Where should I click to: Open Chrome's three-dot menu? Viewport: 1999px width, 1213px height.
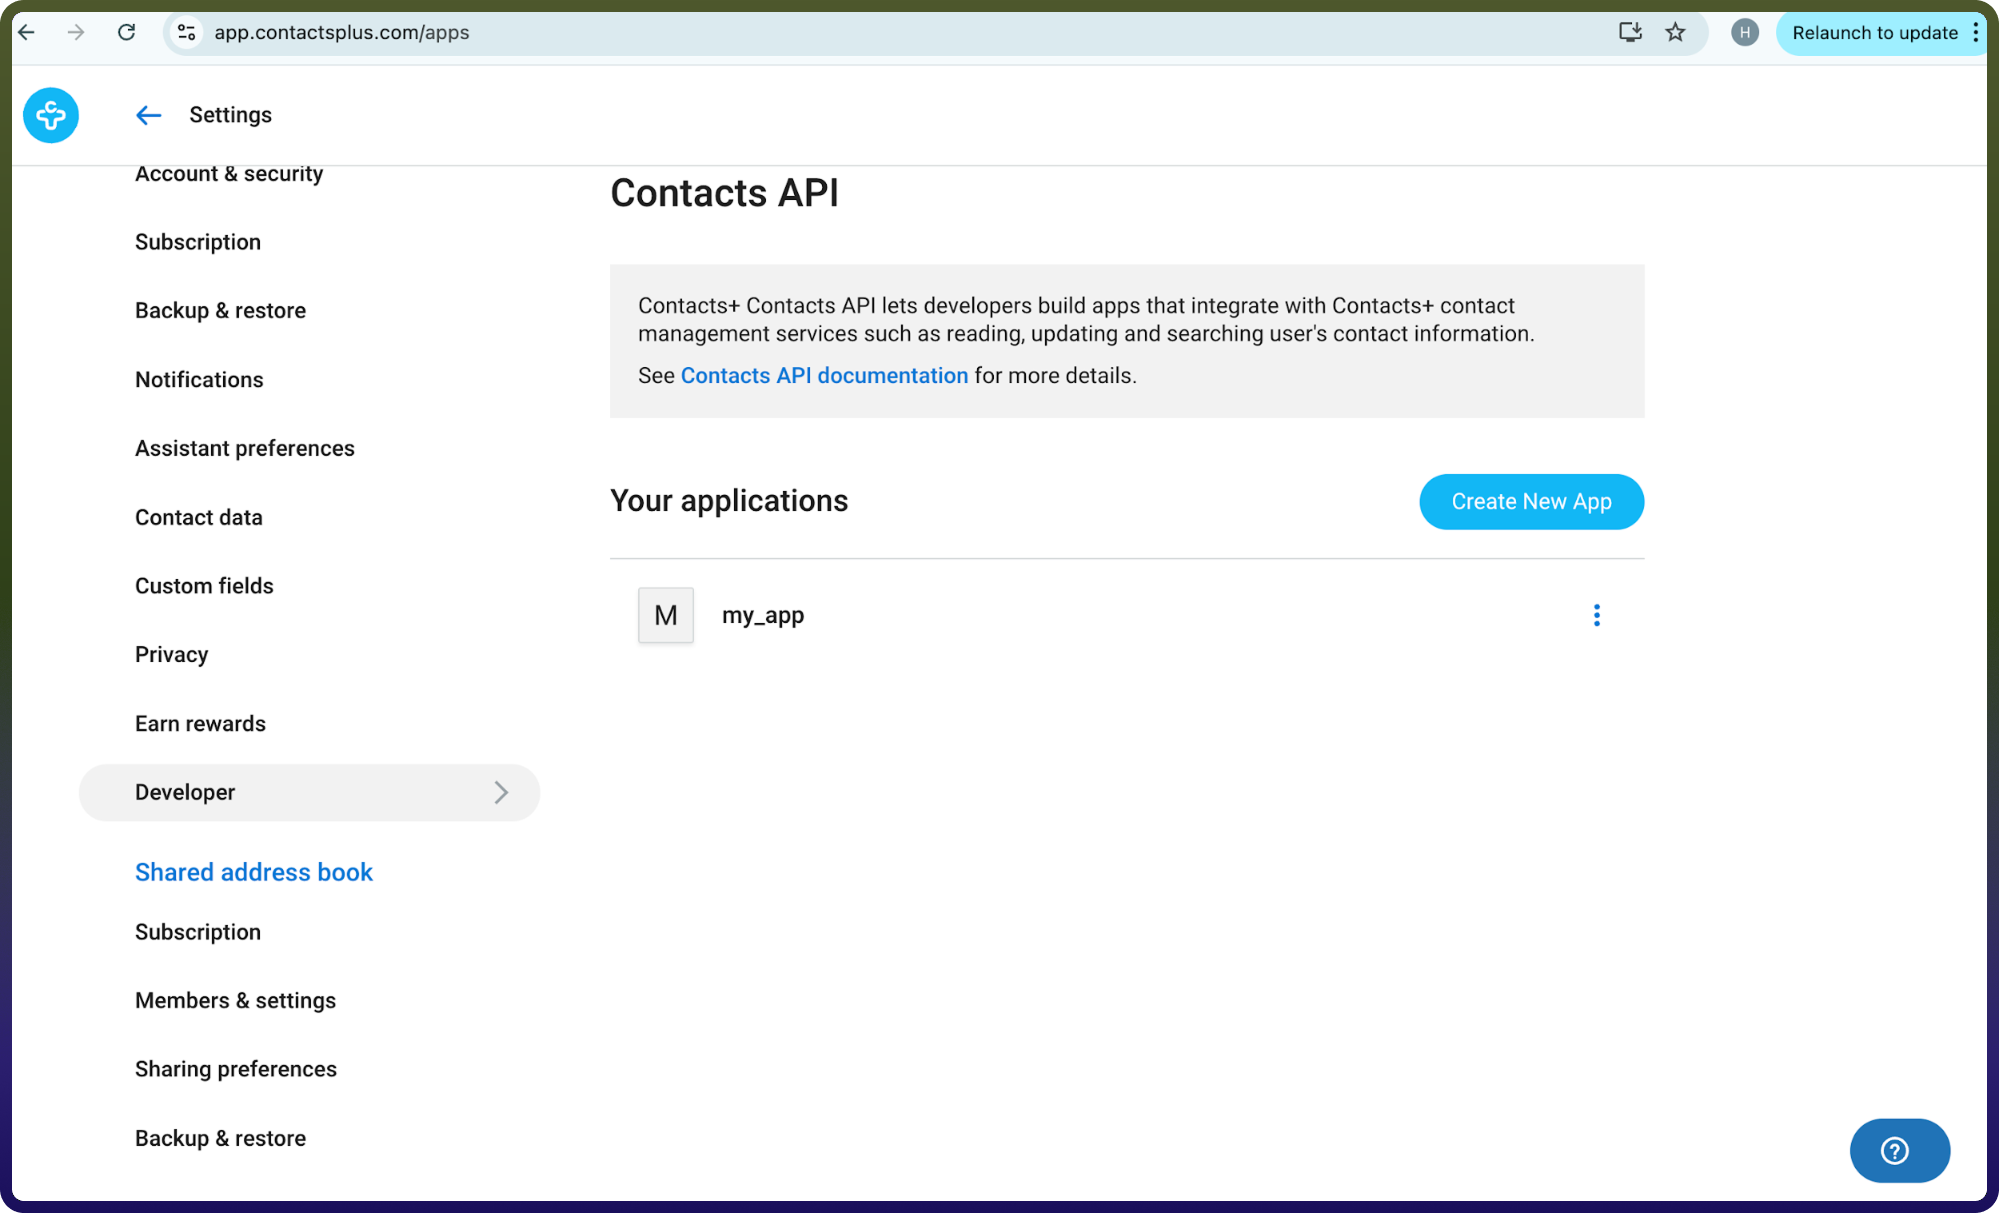[1976, 32]
